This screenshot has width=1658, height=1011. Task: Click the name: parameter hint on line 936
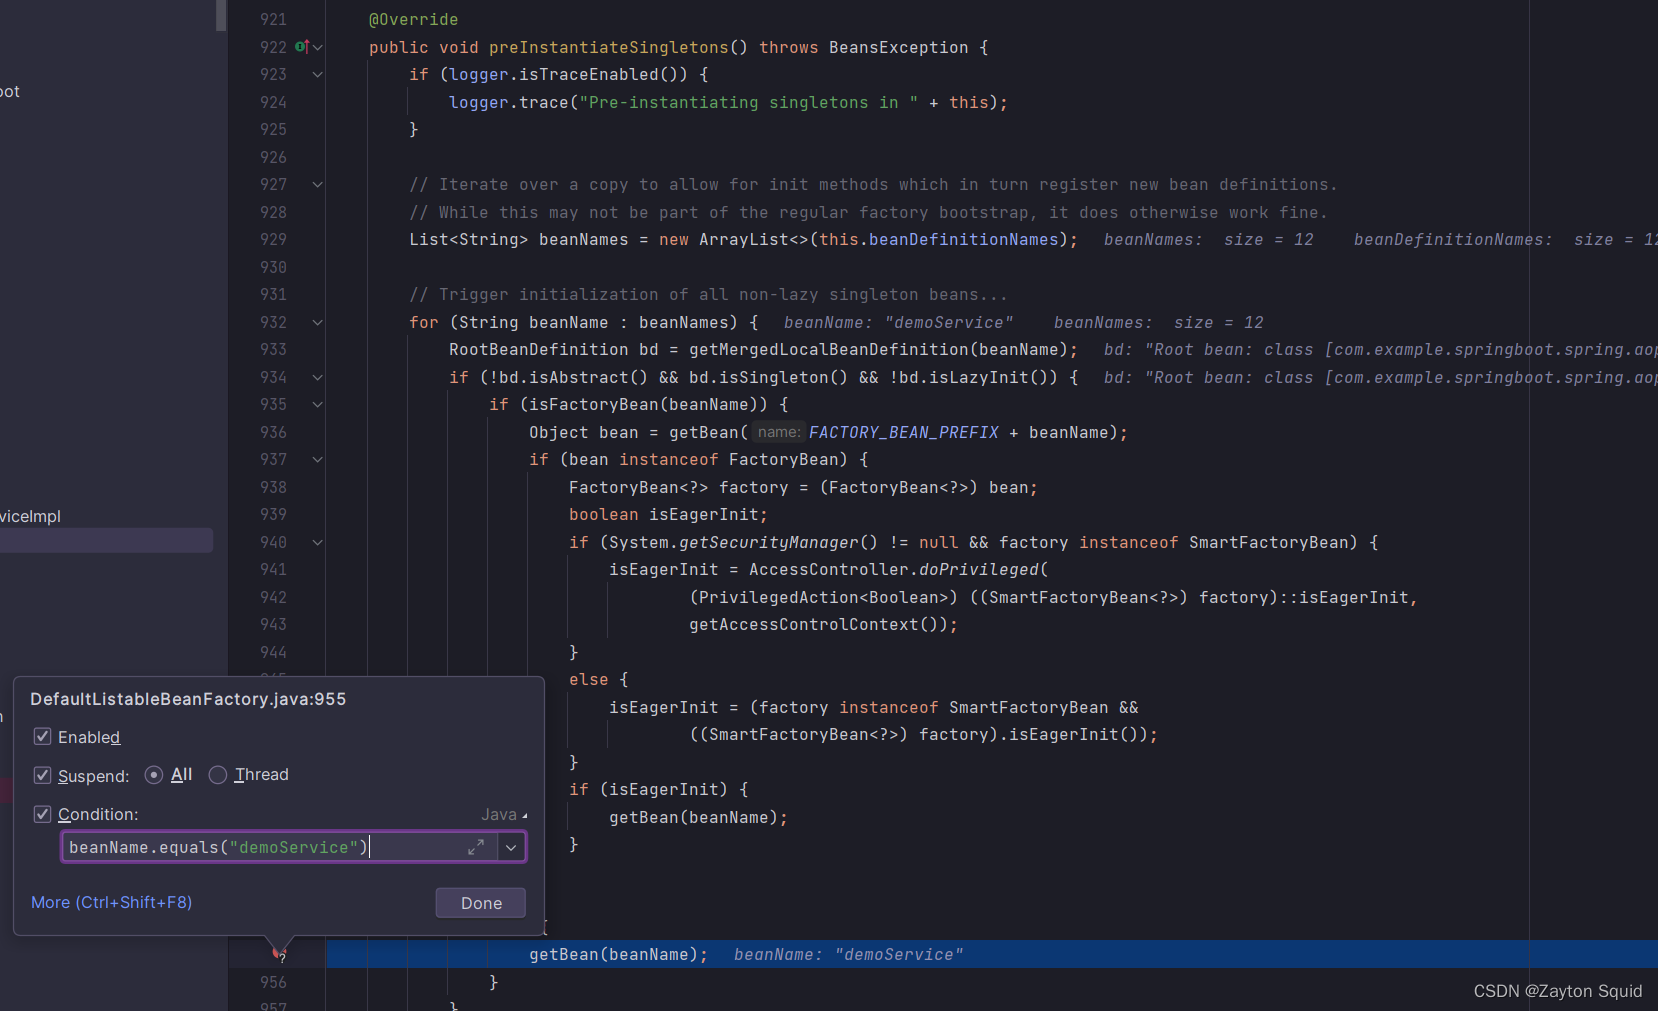[x=778, y=432]
